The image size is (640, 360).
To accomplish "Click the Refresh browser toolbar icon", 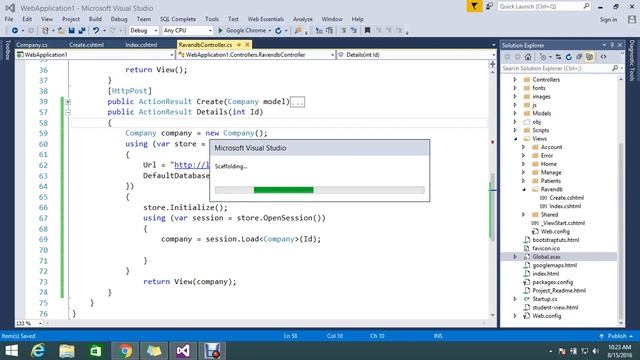I will pos(278,31).
